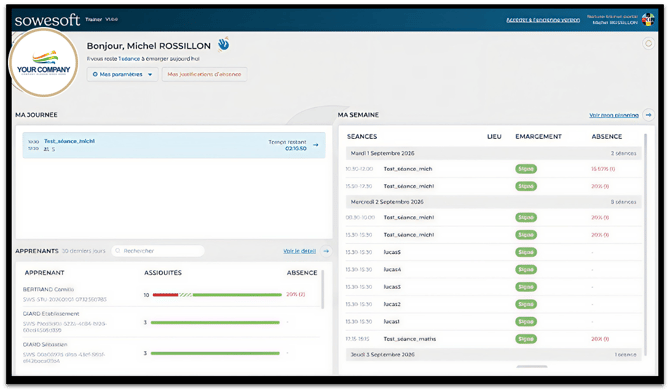Click Signé badge for 10:30 Test_séance_mich
This screenshot has width=670, height=392.
point(526,169)
